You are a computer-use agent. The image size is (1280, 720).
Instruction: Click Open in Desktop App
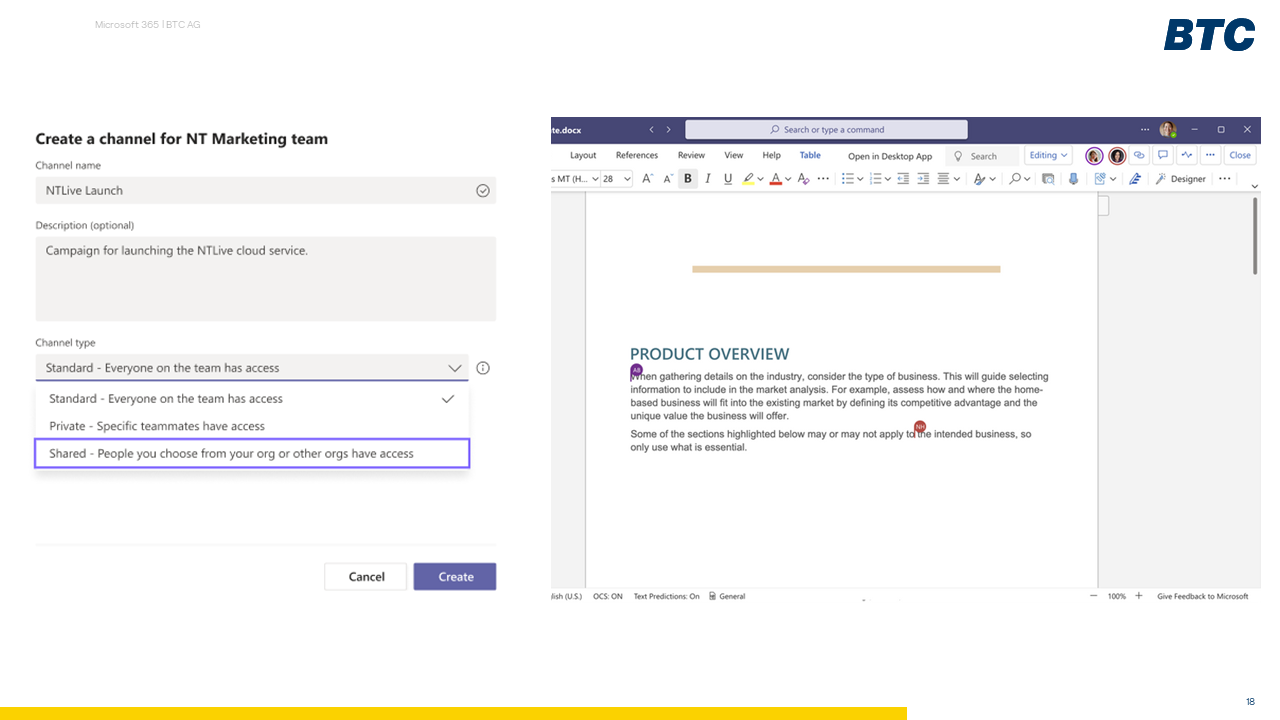pyautogui.click(x=890, y=157)
